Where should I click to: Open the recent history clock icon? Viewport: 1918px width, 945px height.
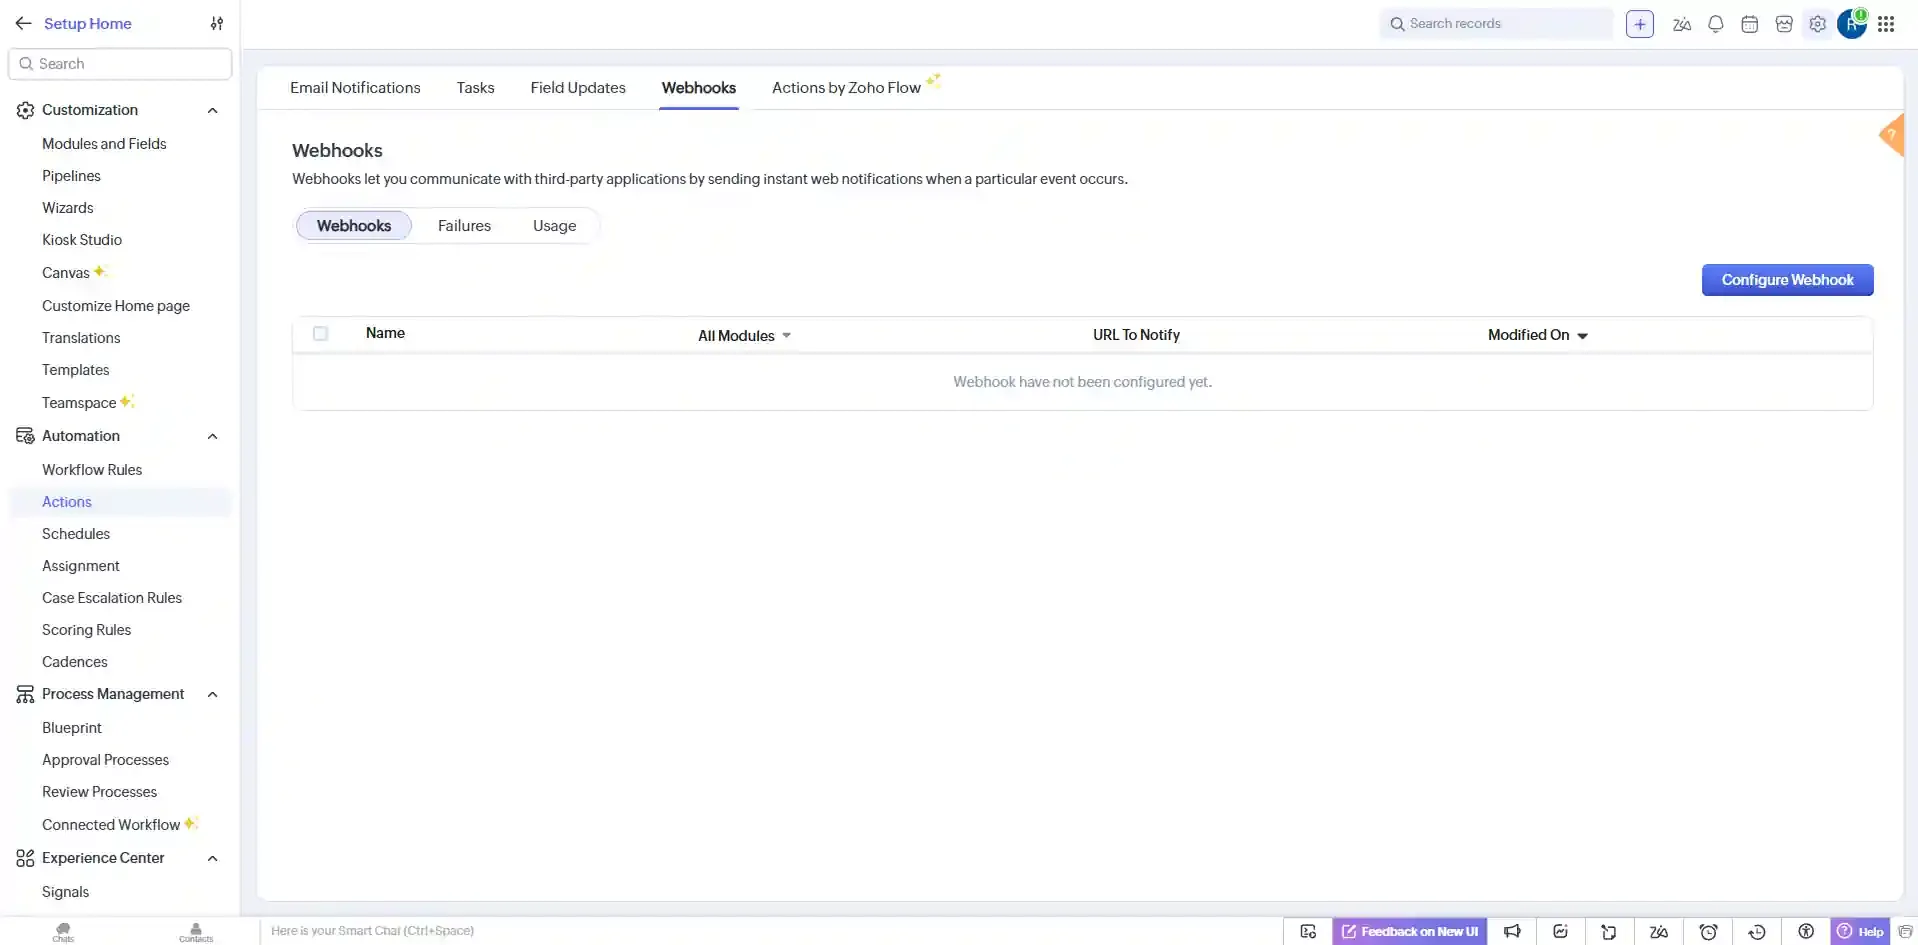click(1757, 931)
